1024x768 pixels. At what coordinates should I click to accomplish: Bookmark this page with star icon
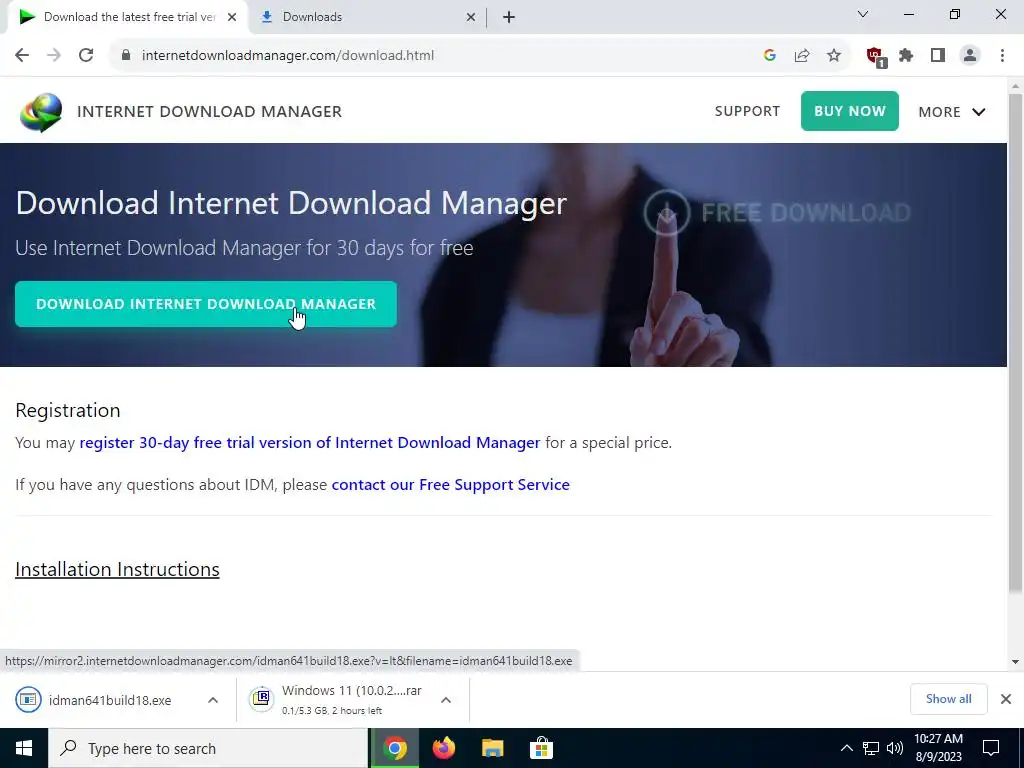[x=834, y=56]
